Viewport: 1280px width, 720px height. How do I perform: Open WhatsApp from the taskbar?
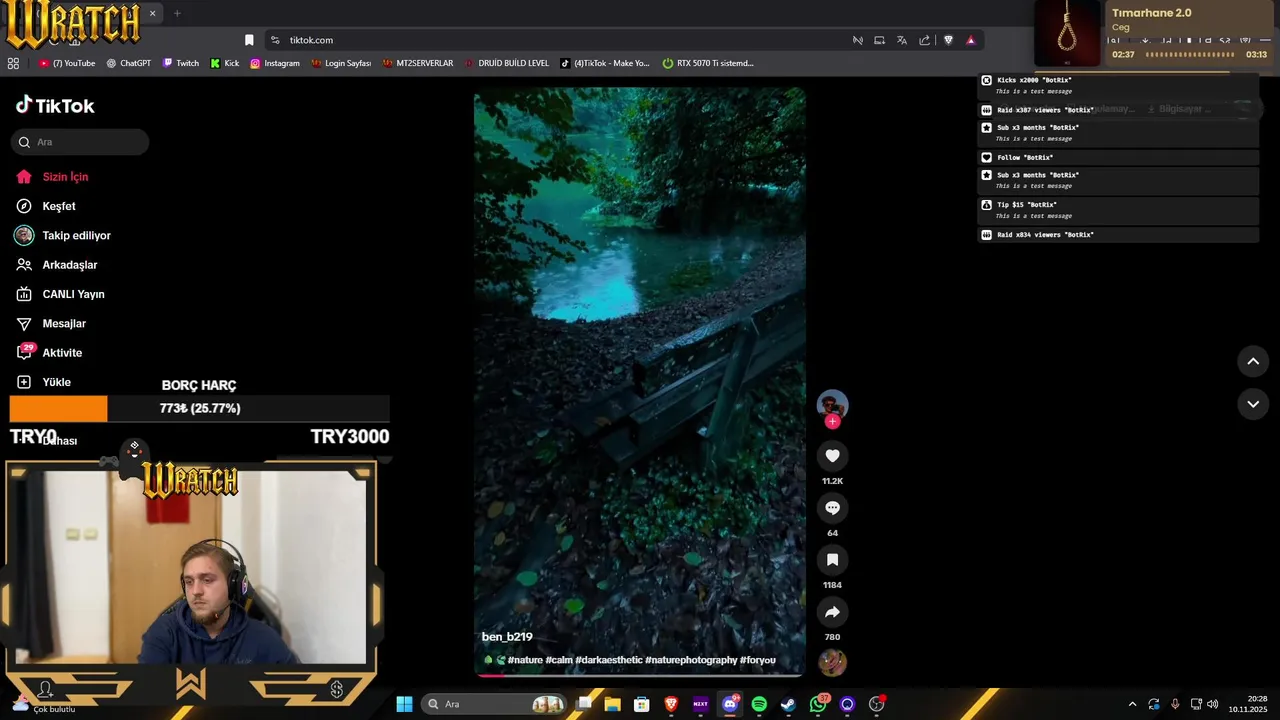coord(818,704)
